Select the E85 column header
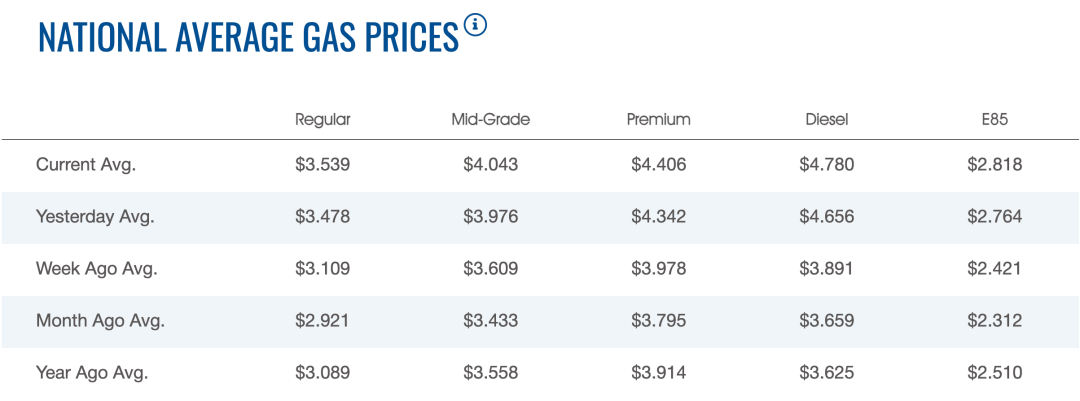This screenshot has height=401, width=1080. pos(995,119)
